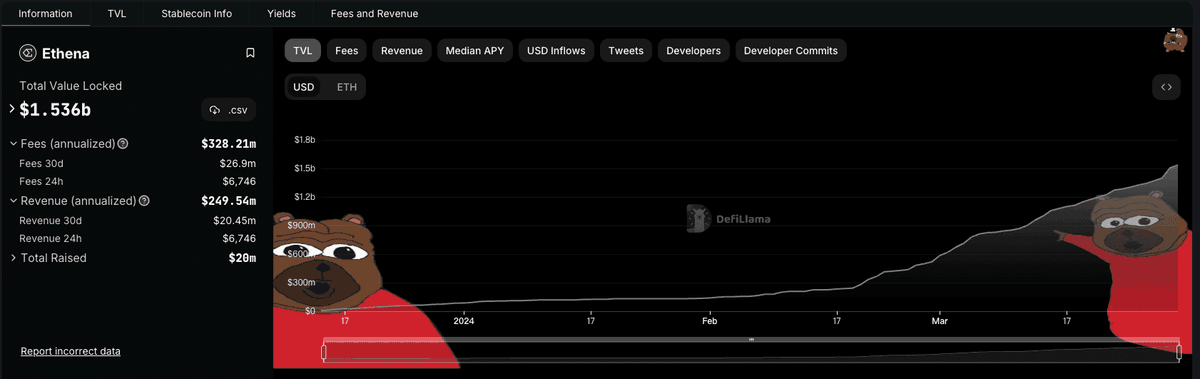Toggle Fees chart metric

347,50
